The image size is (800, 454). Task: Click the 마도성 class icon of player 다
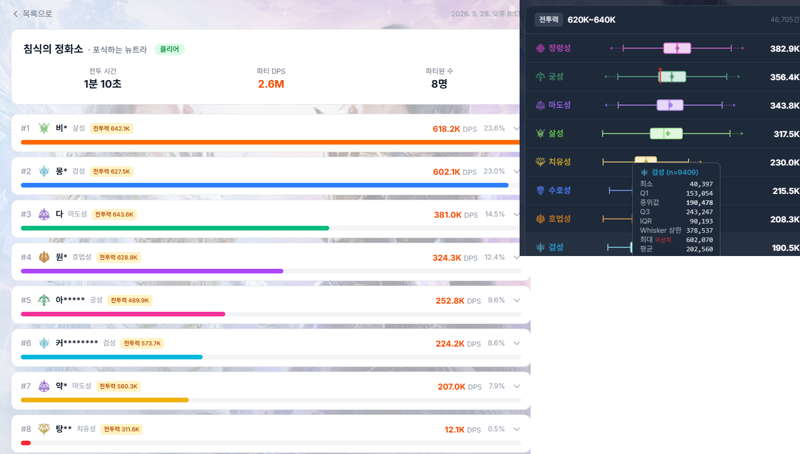[44, 214]
